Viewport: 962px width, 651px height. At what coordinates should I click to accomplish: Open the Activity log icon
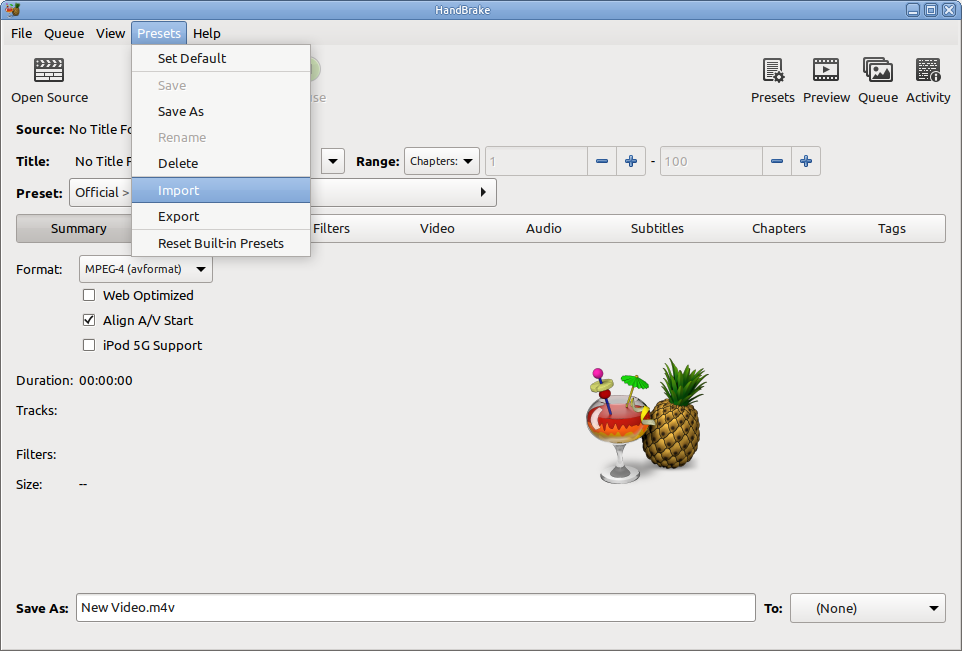click(927, 71)
